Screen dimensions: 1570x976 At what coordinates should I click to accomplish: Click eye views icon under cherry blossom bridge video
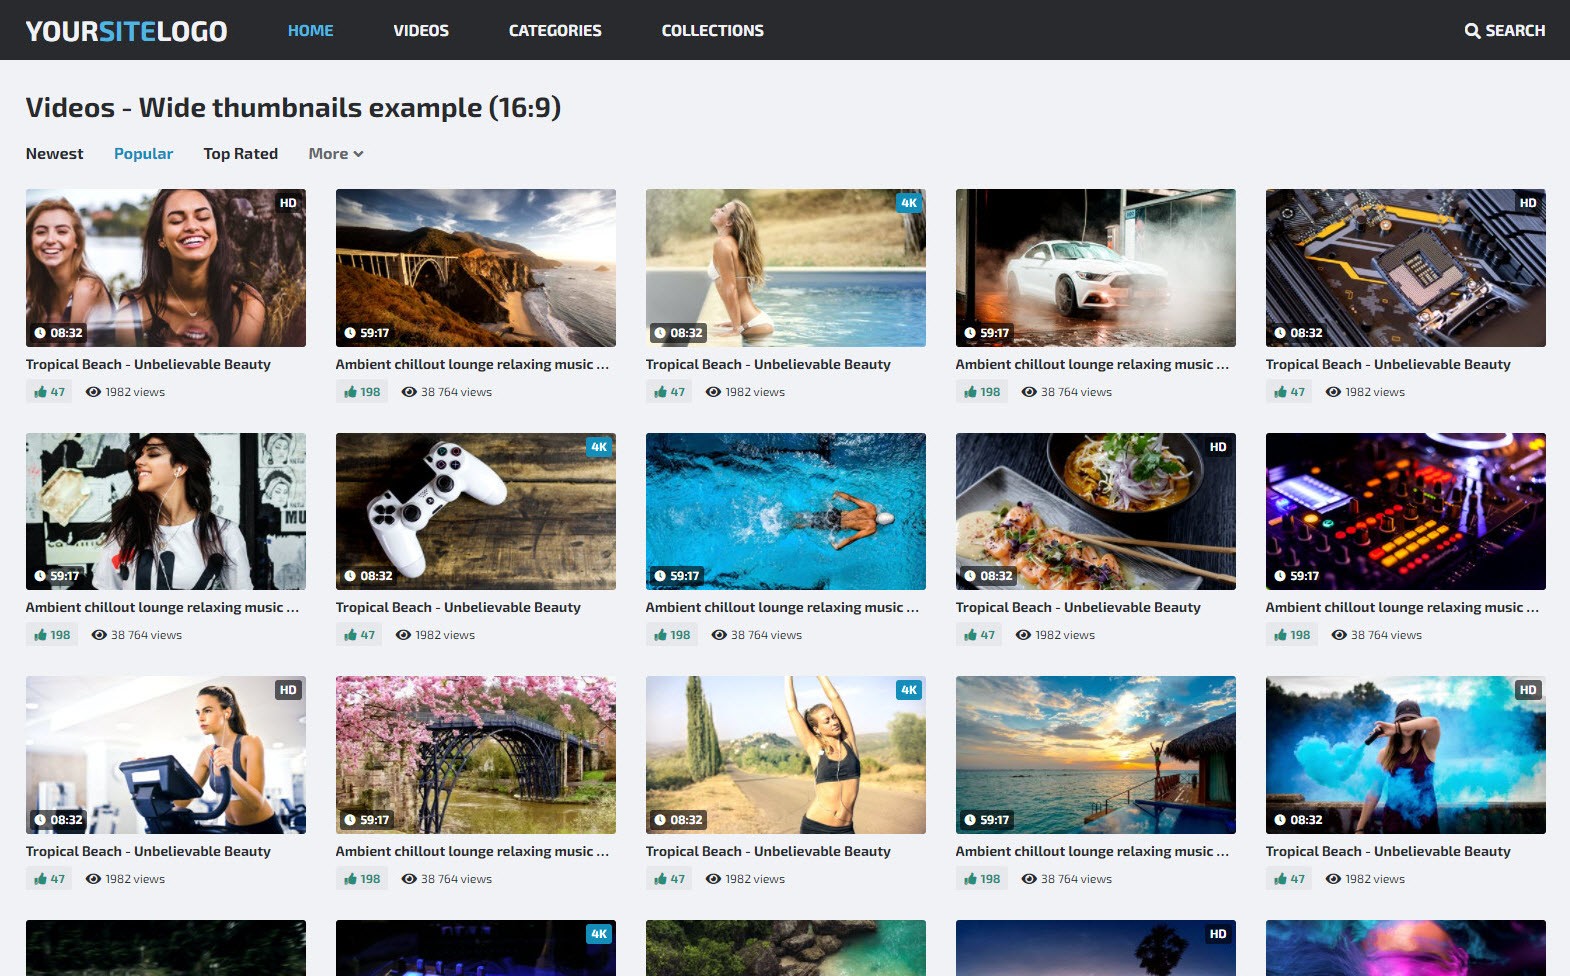tap(409, 879)
